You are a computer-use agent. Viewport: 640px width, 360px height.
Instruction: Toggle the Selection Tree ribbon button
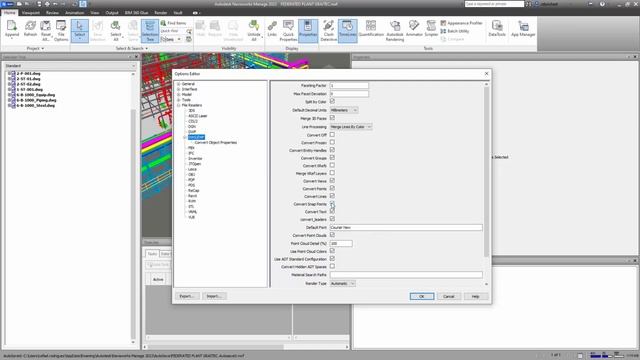(150, 30)
